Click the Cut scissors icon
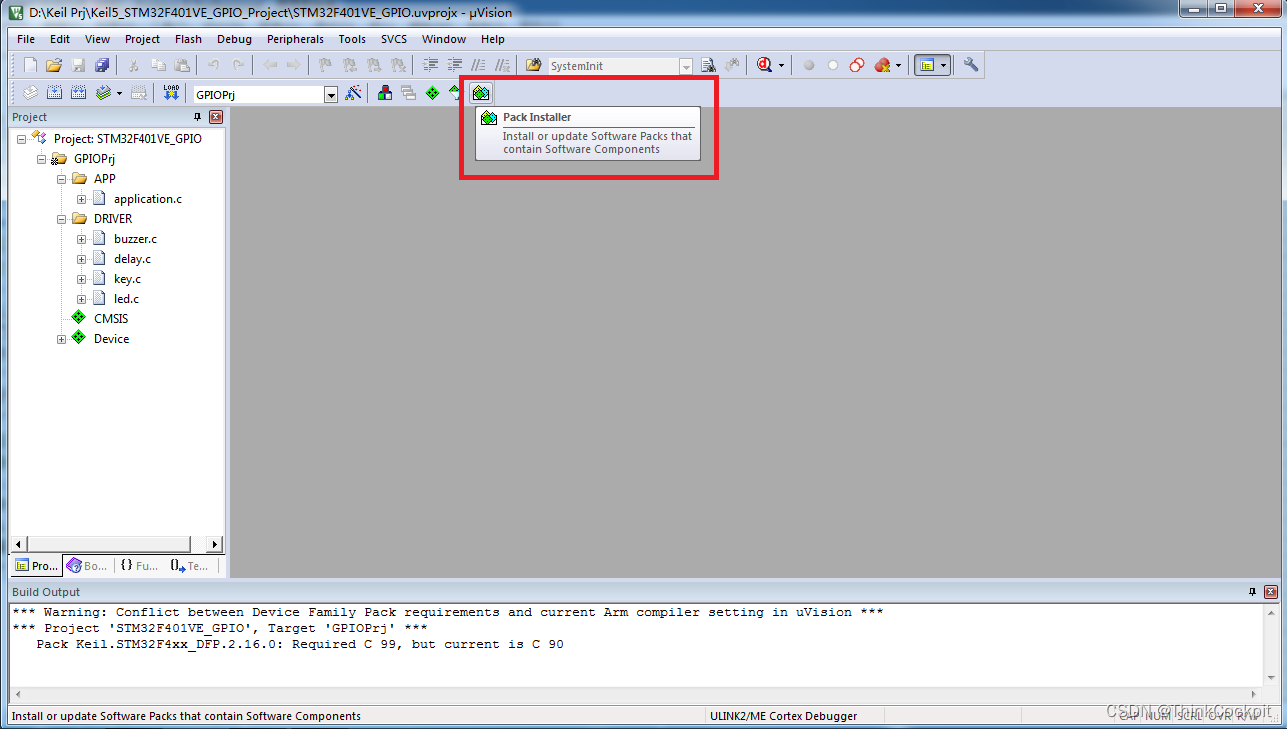 coord(133,65)
